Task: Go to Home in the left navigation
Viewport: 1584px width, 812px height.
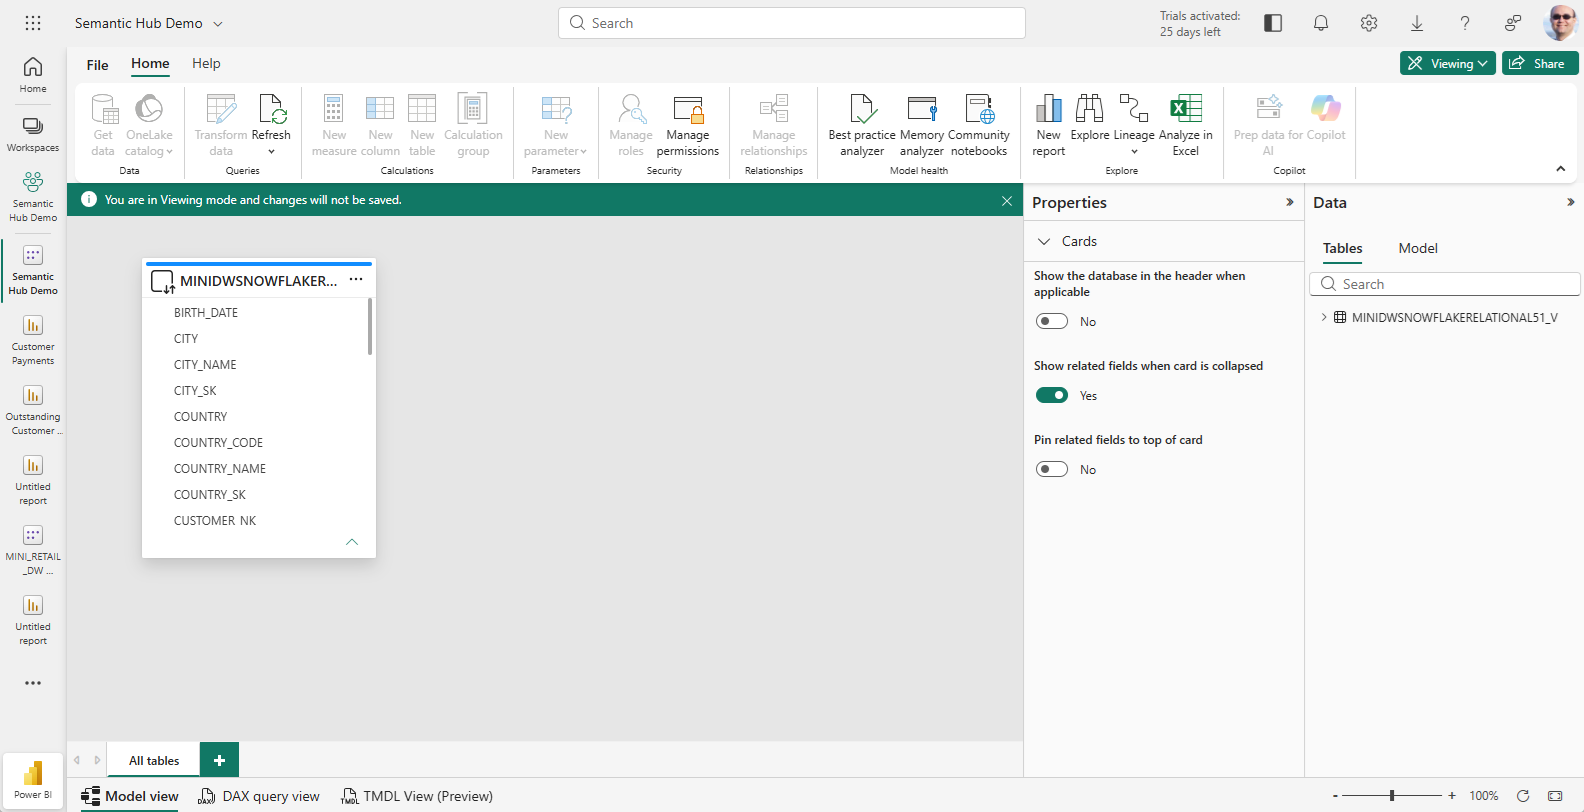Action: [33, 74]
